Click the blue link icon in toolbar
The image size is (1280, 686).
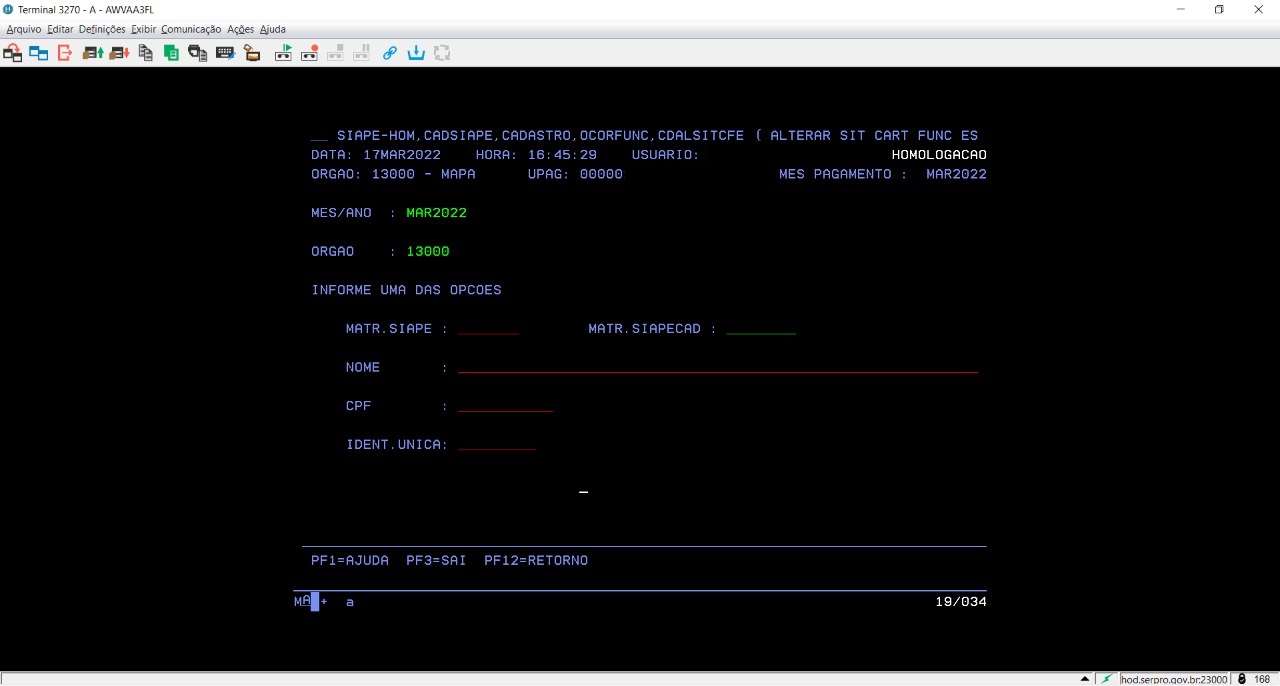coord(390,53)
